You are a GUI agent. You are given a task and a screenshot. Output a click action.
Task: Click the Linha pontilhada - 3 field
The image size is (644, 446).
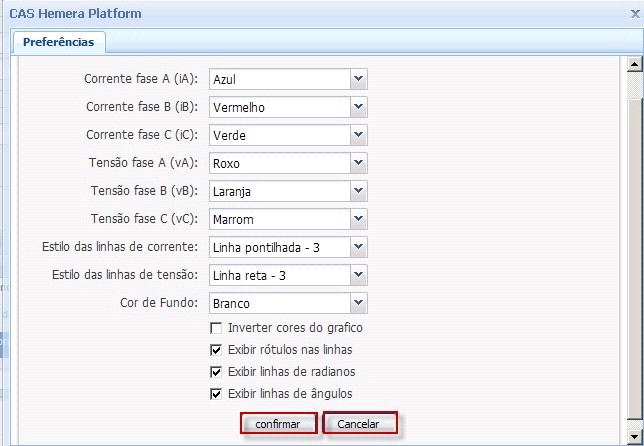[x=279, y=247]
